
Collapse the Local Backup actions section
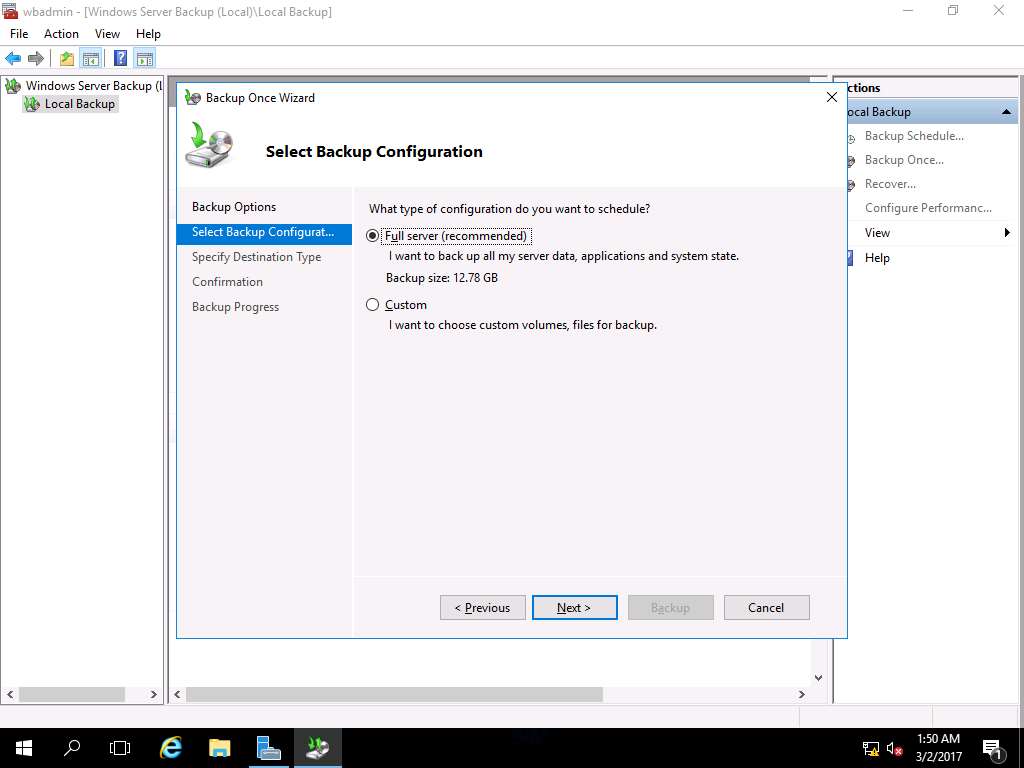[1006, 112]
